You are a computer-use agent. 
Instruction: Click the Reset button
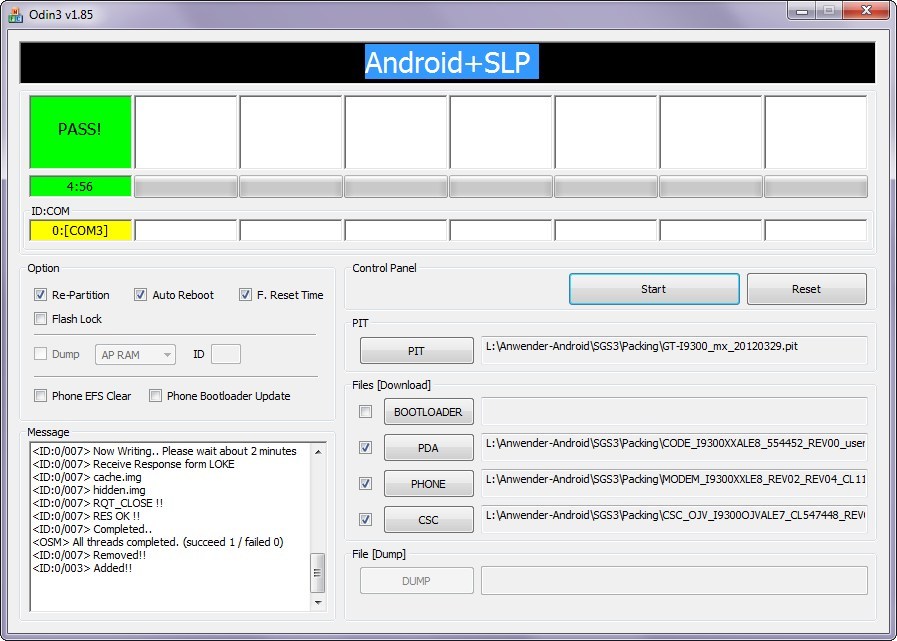click(807, 289)
